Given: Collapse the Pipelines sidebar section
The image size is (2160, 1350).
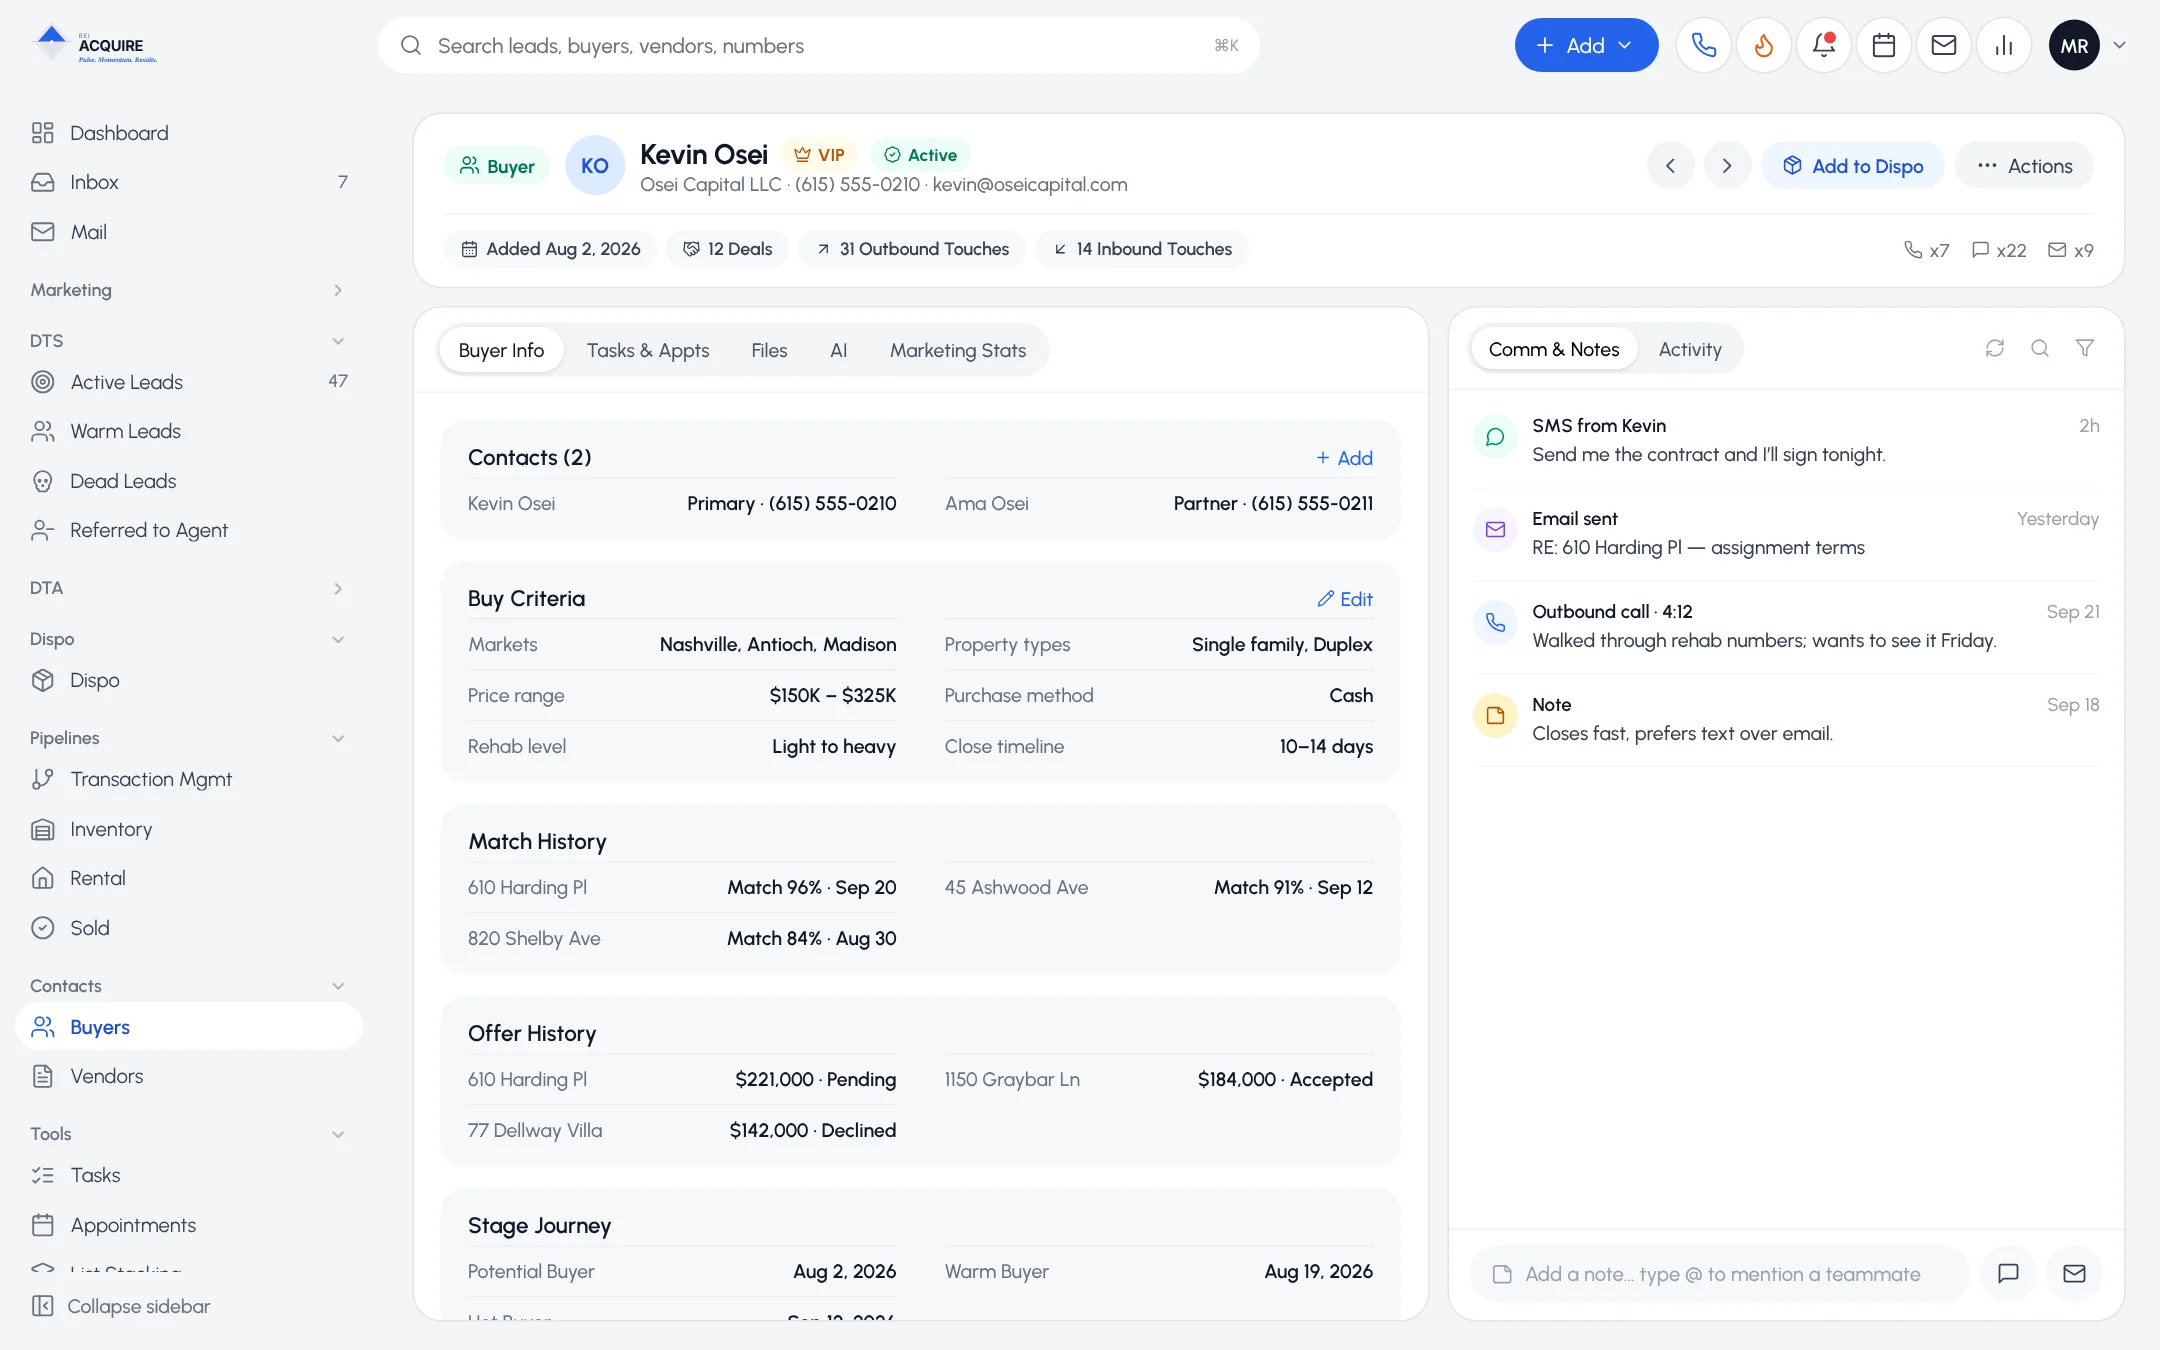Looking at the screenshot, I should click(338, 738).
